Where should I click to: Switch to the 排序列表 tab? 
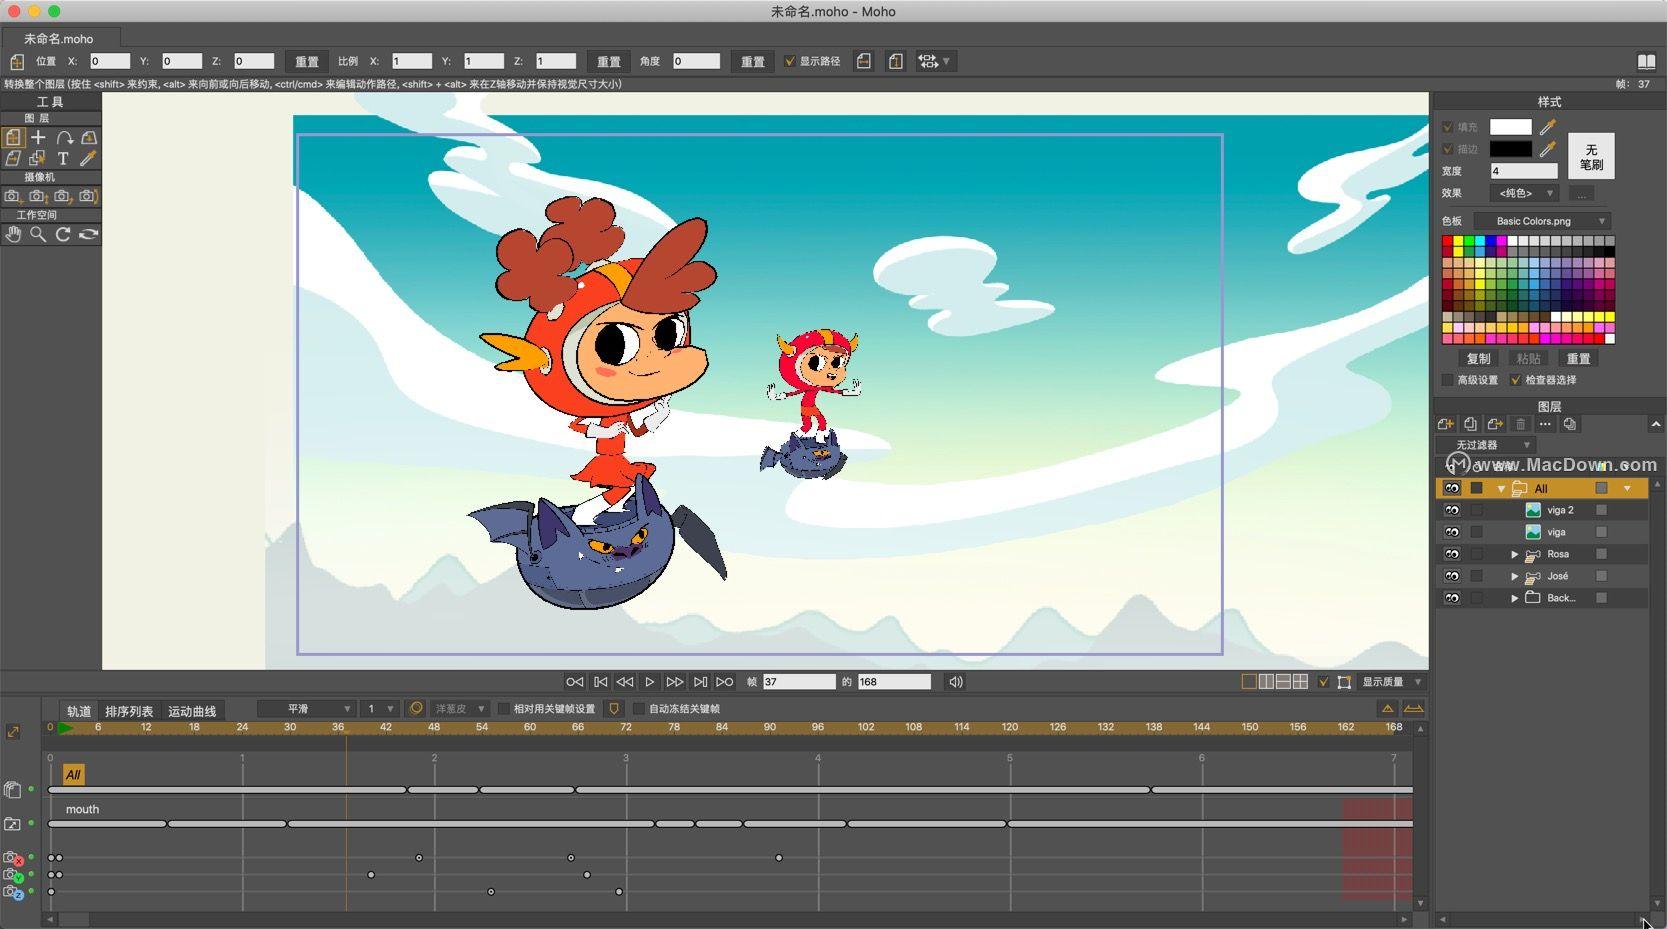(x=129, y=711)
